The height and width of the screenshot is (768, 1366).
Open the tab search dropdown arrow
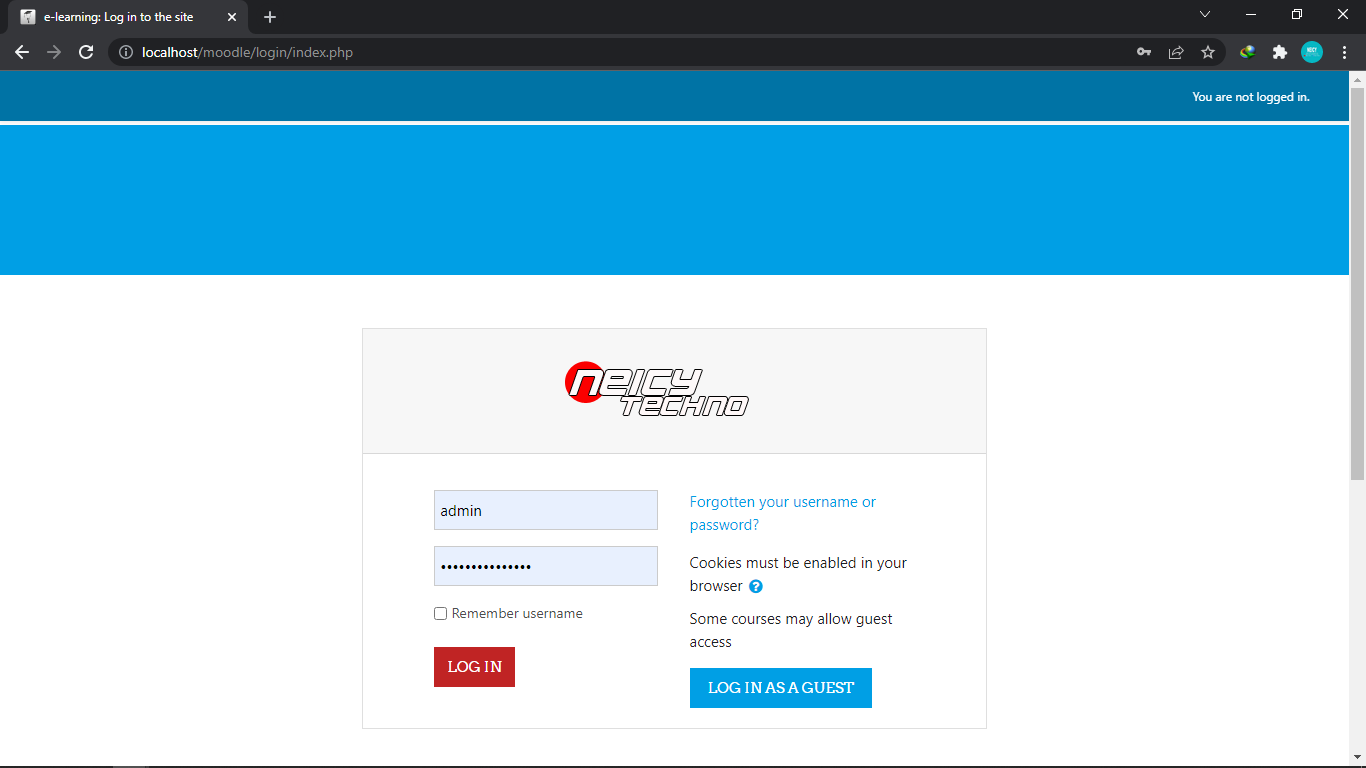click(x=1205, y=14)
